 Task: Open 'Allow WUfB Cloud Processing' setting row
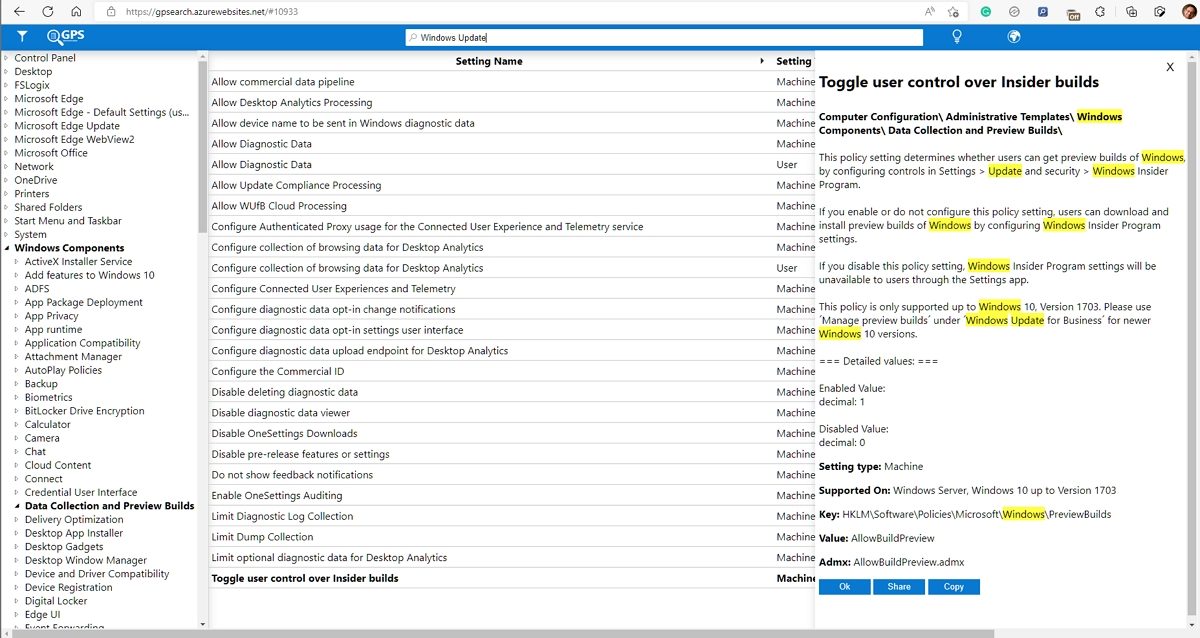point(511,206)
